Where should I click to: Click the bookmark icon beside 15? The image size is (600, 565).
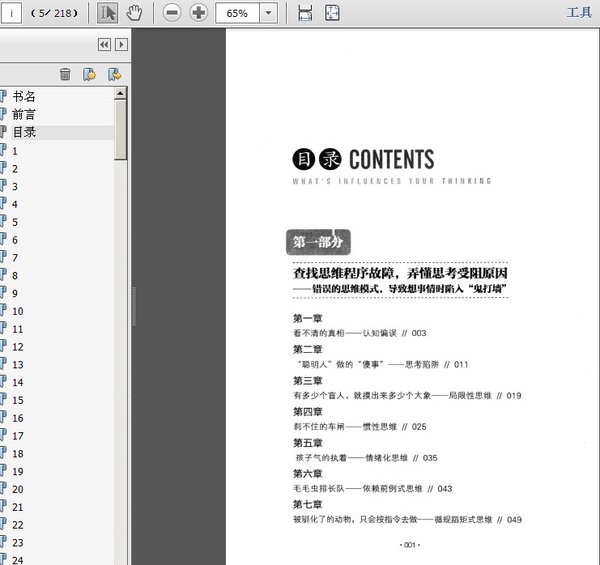(3, 400)
